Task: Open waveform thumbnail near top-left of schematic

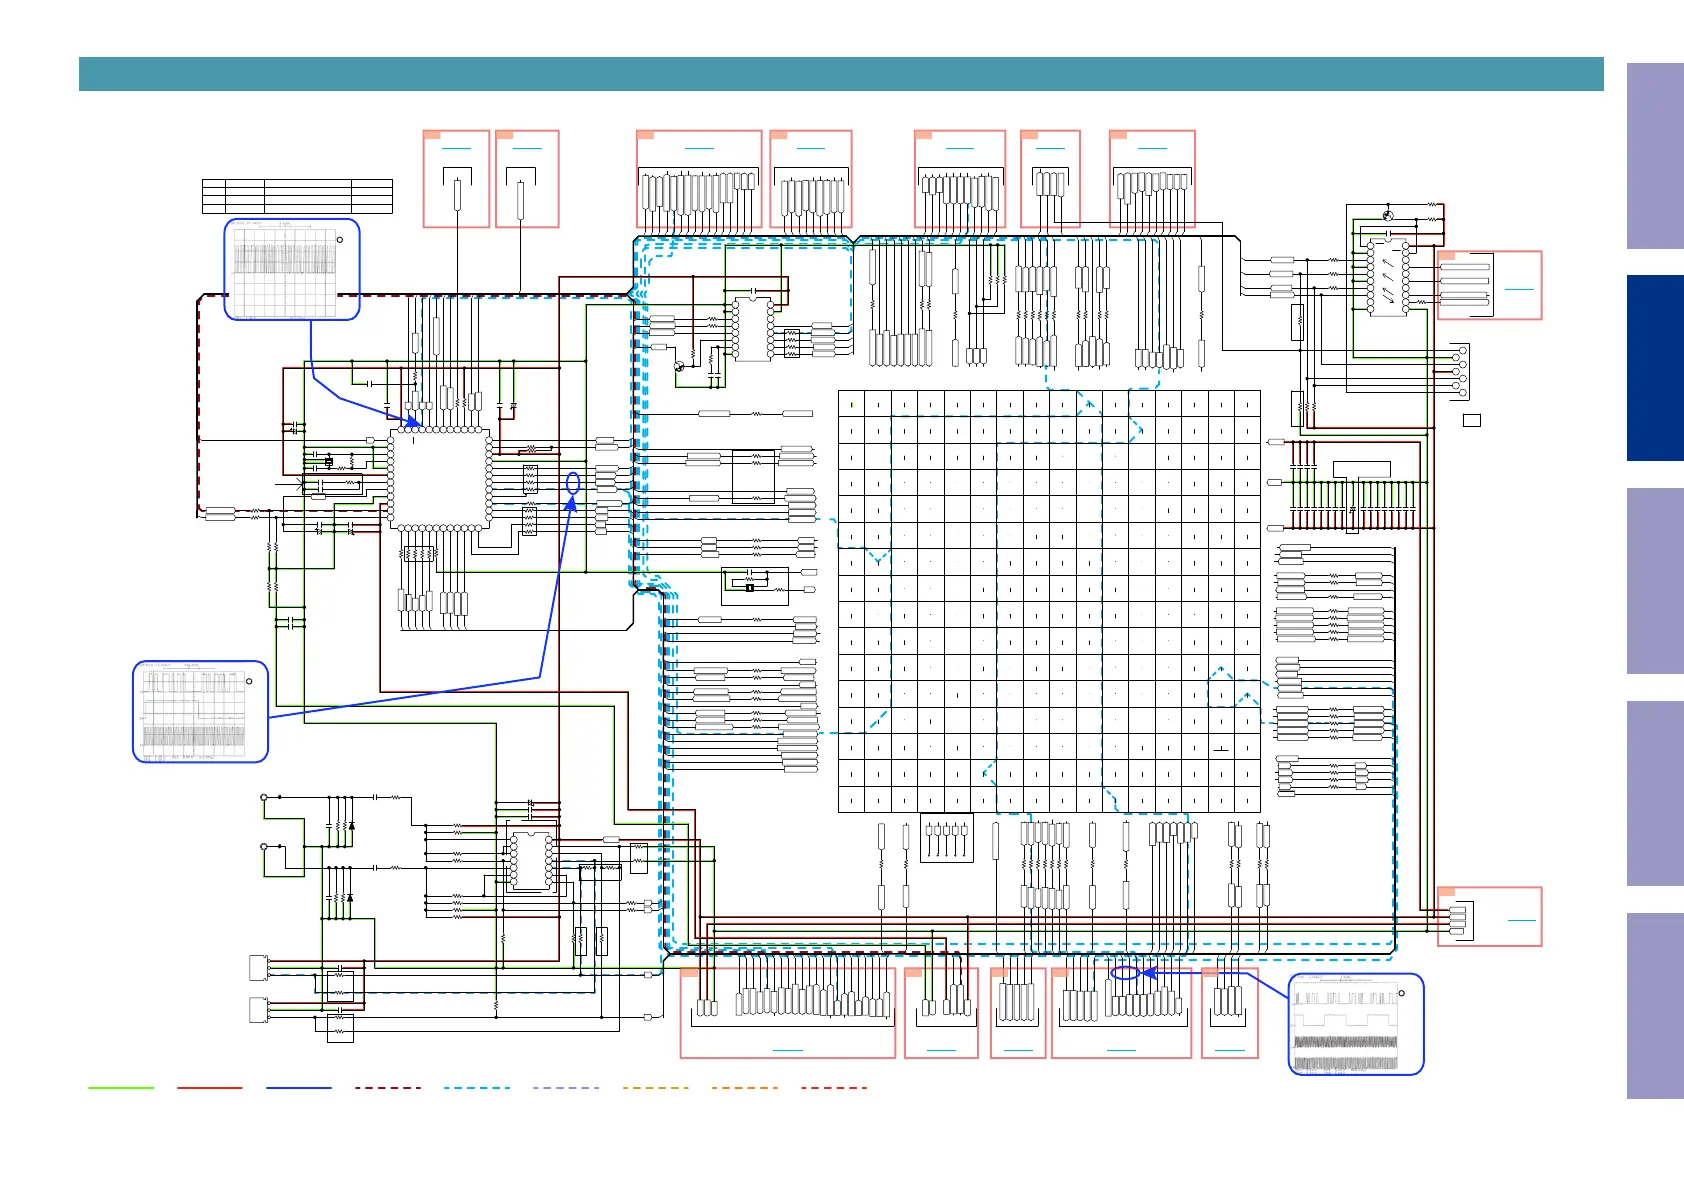Action: [292, 270]
